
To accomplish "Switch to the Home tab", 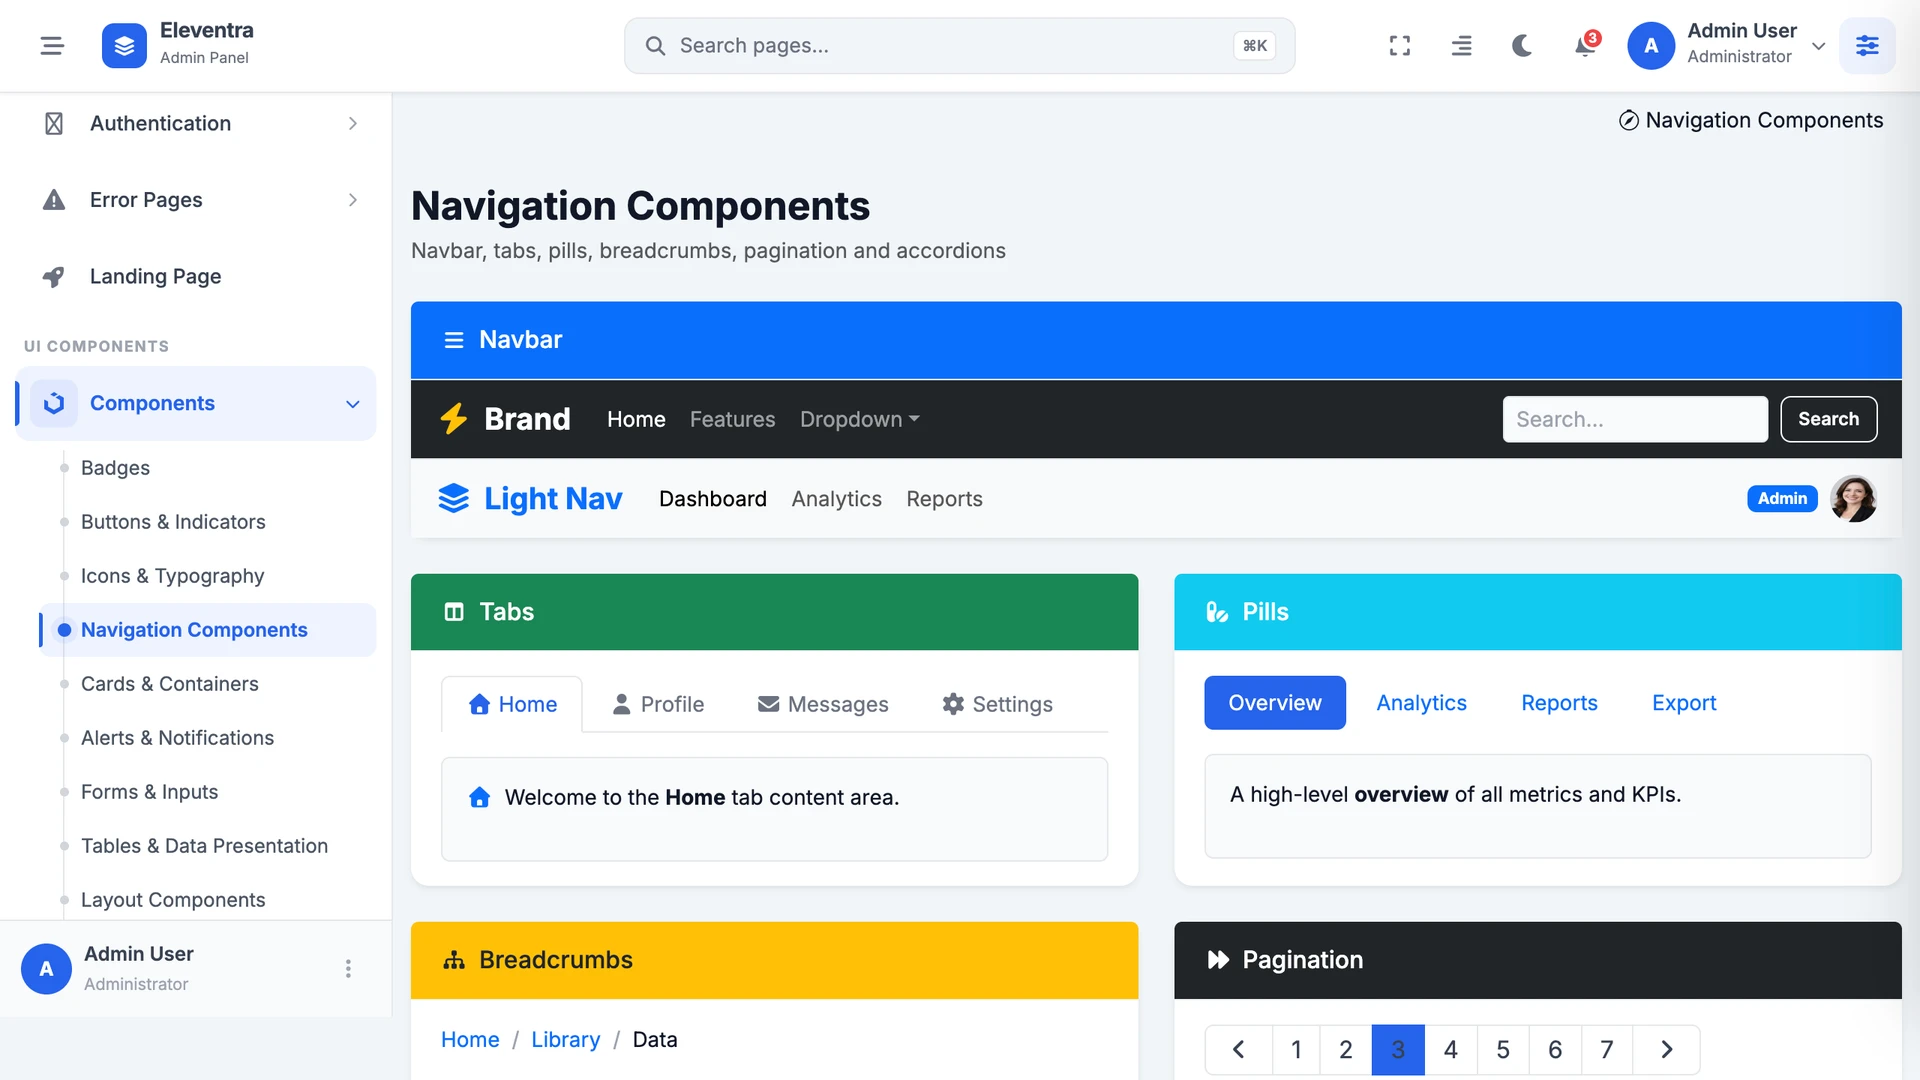I will (512, 704).
